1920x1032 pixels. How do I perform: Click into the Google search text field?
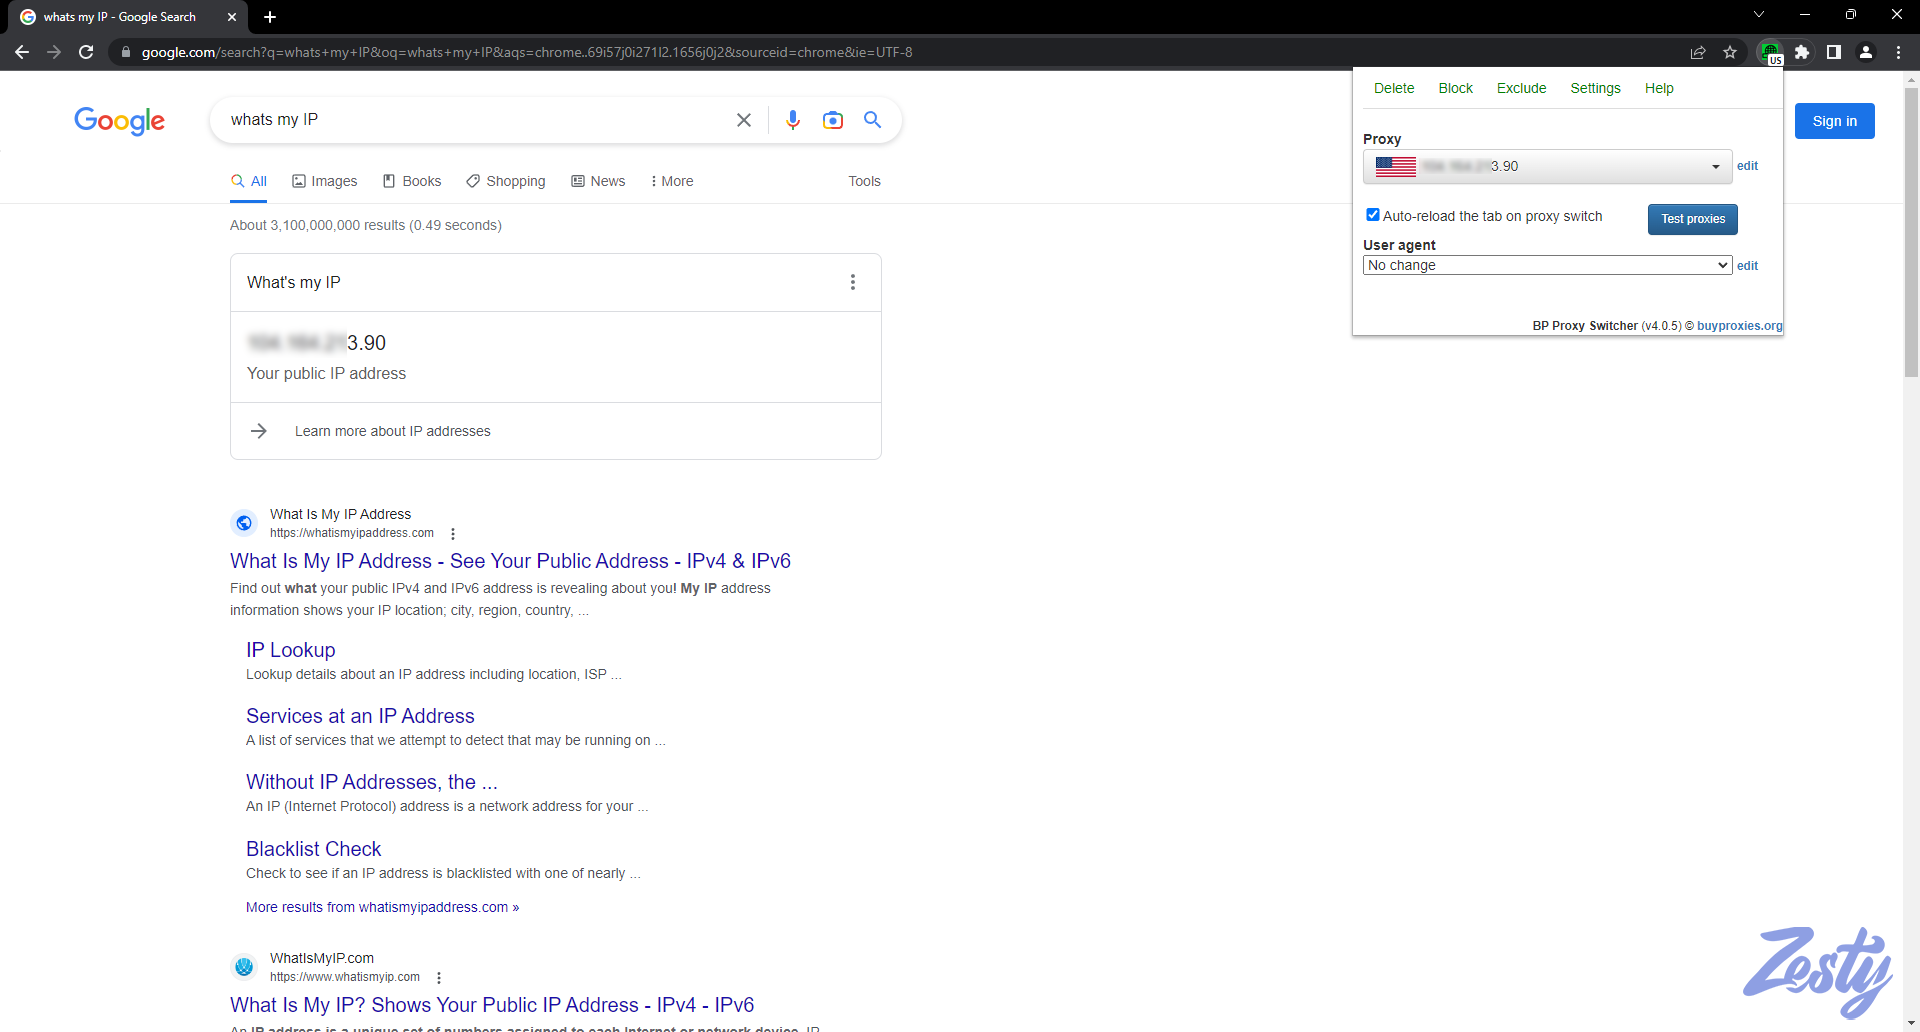(x=470, y=120)
